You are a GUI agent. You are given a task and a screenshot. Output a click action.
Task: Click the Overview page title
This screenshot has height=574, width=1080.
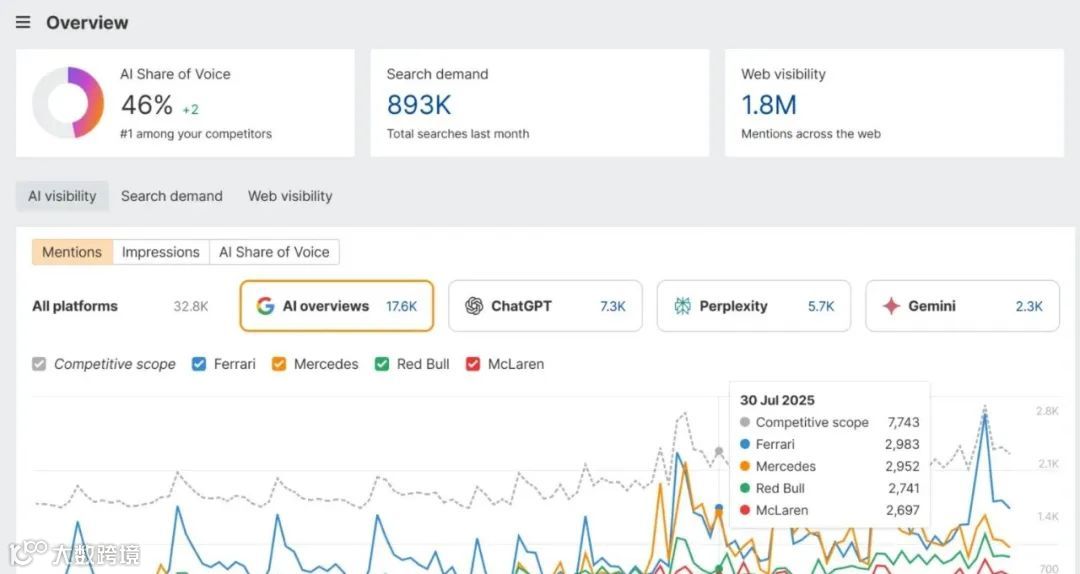[87, 23]
